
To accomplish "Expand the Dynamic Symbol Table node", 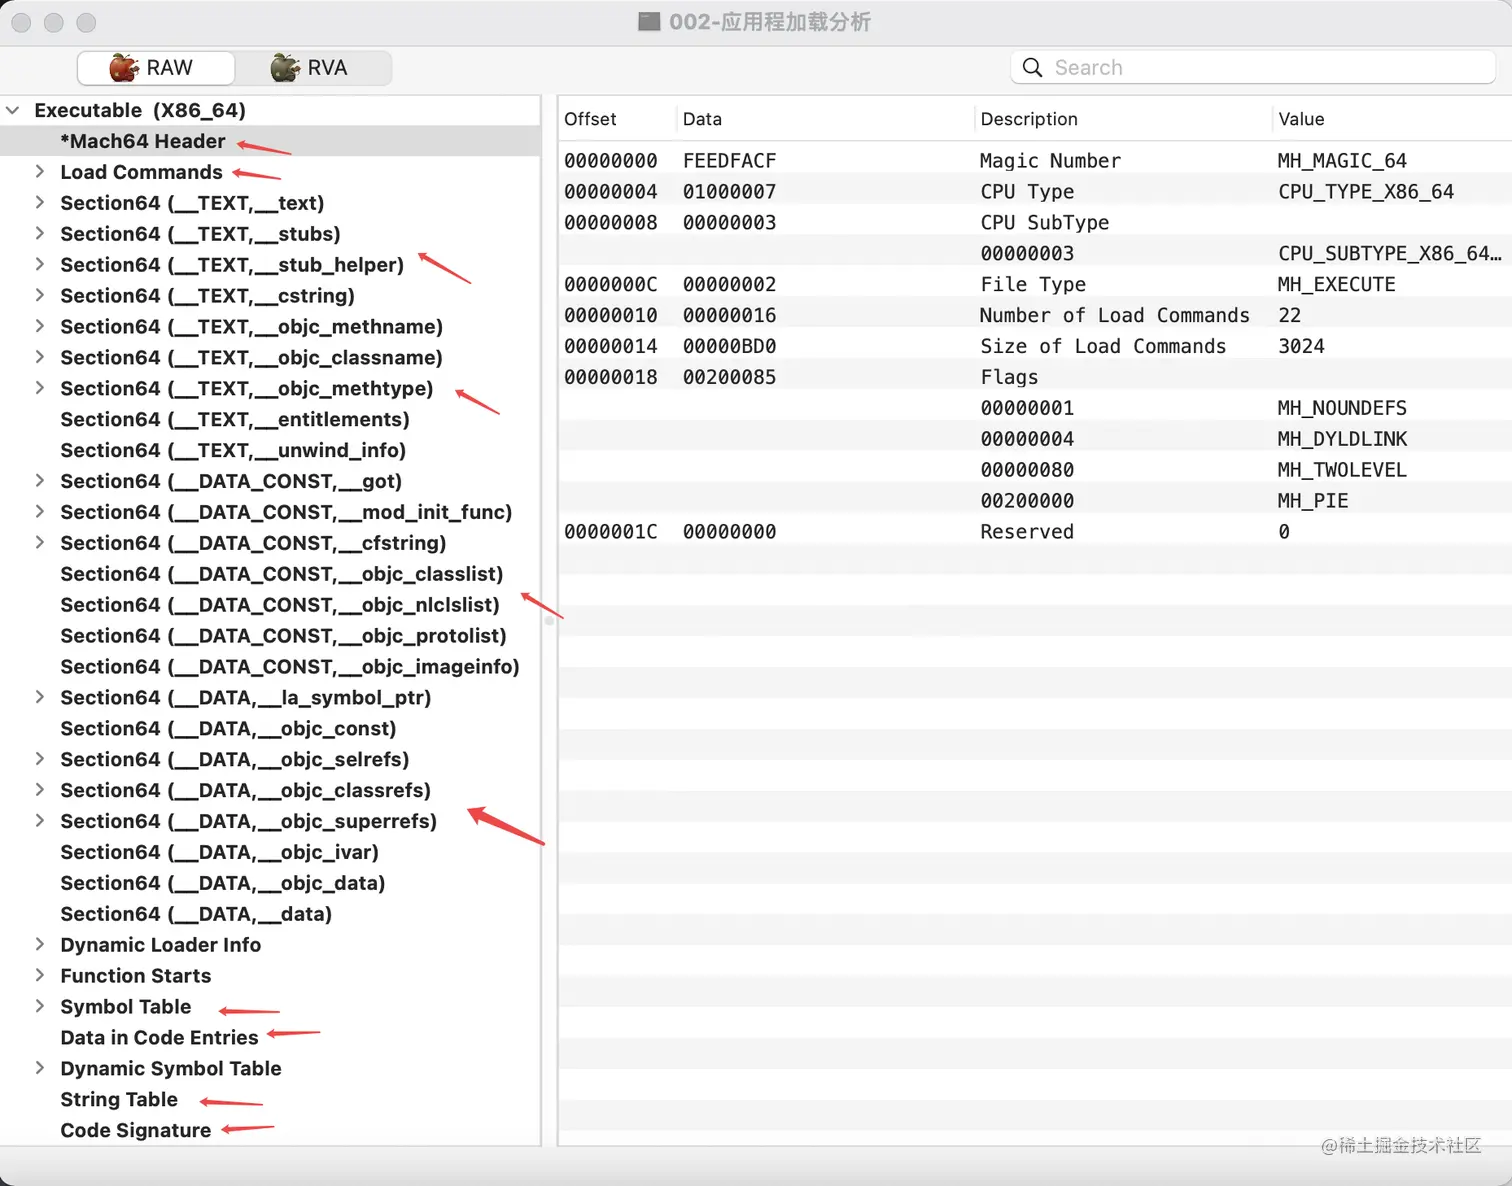I will click(x=39, y=1069).
